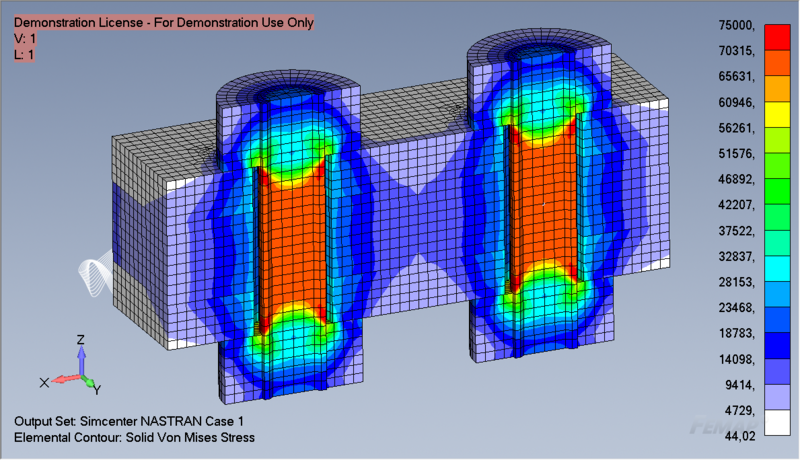
Task: Pick the orange legend band at 65631
Action: (x=777, y=89)
